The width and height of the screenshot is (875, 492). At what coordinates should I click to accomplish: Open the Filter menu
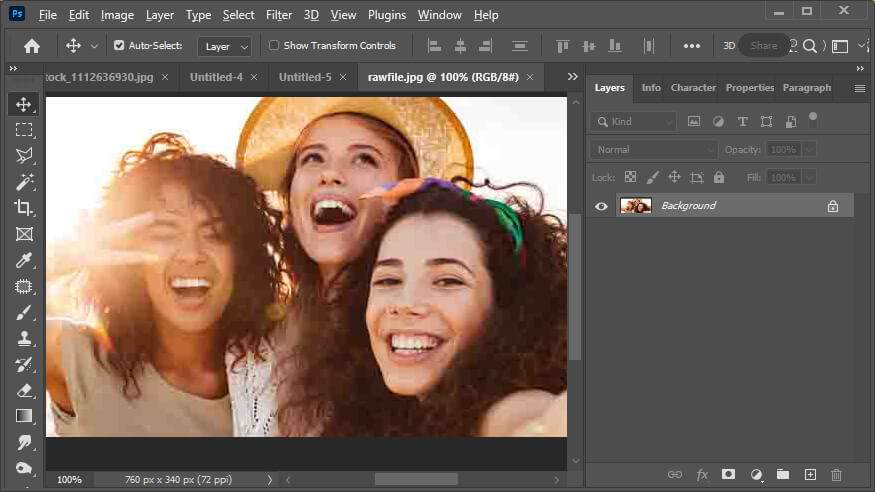[278, 15]
